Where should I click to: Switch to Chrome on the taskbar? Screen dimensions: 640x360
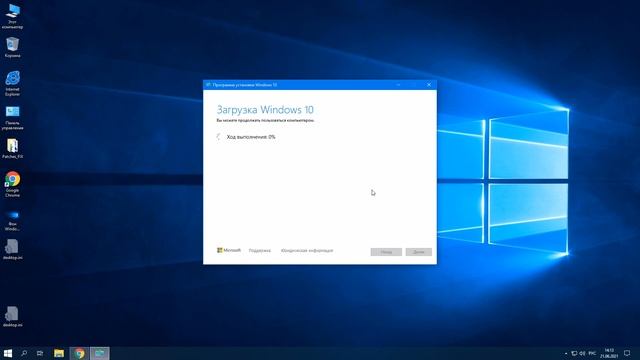(79, 353)
